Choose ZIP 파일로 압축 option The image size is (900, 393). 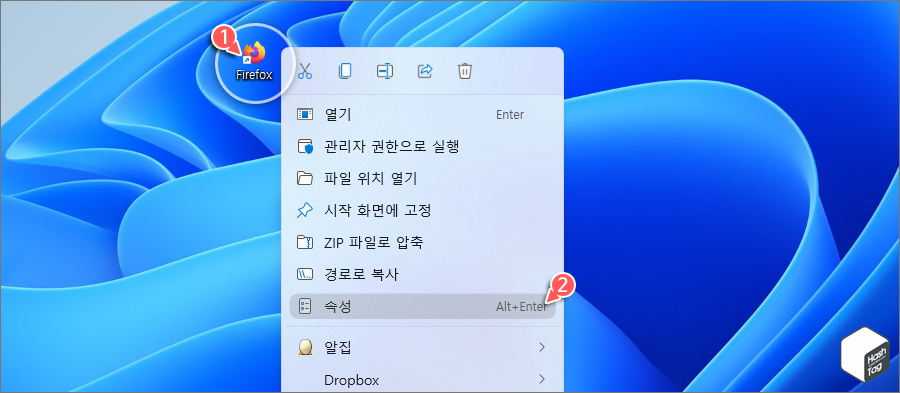[x=422, y=242]
